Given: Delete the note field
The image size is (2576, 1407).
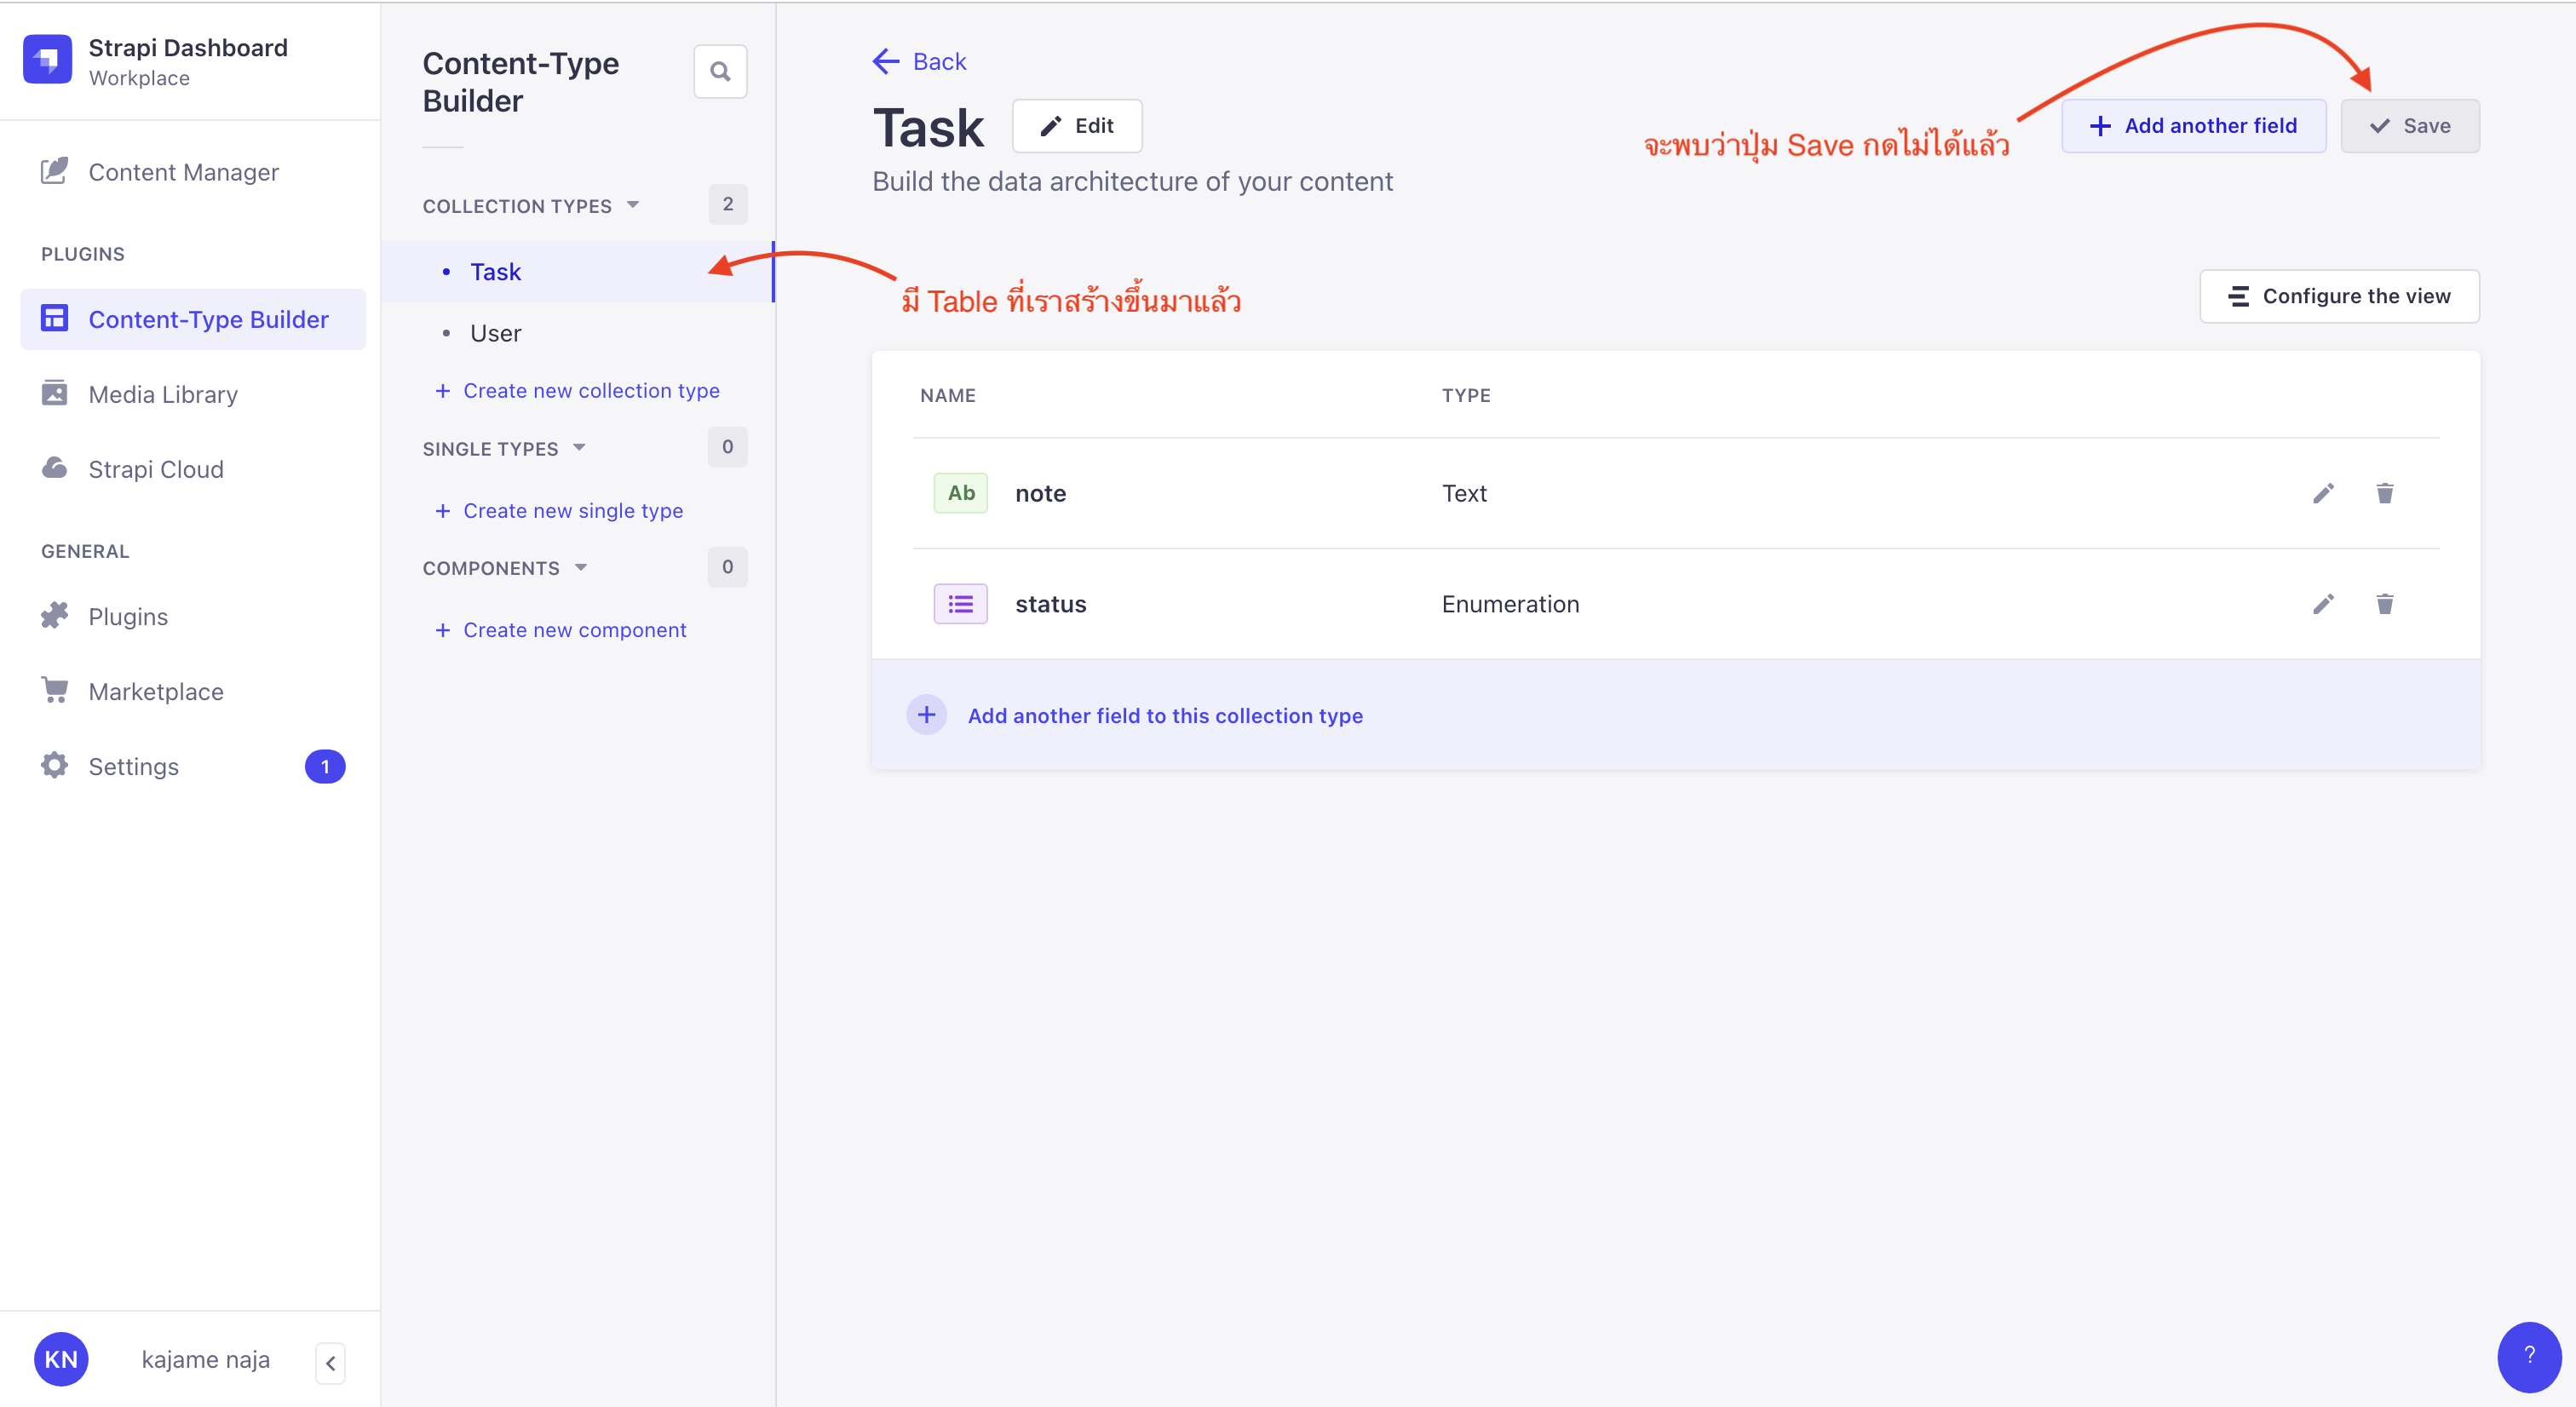Looking at the screenshot, I should tap(2385, 493).
